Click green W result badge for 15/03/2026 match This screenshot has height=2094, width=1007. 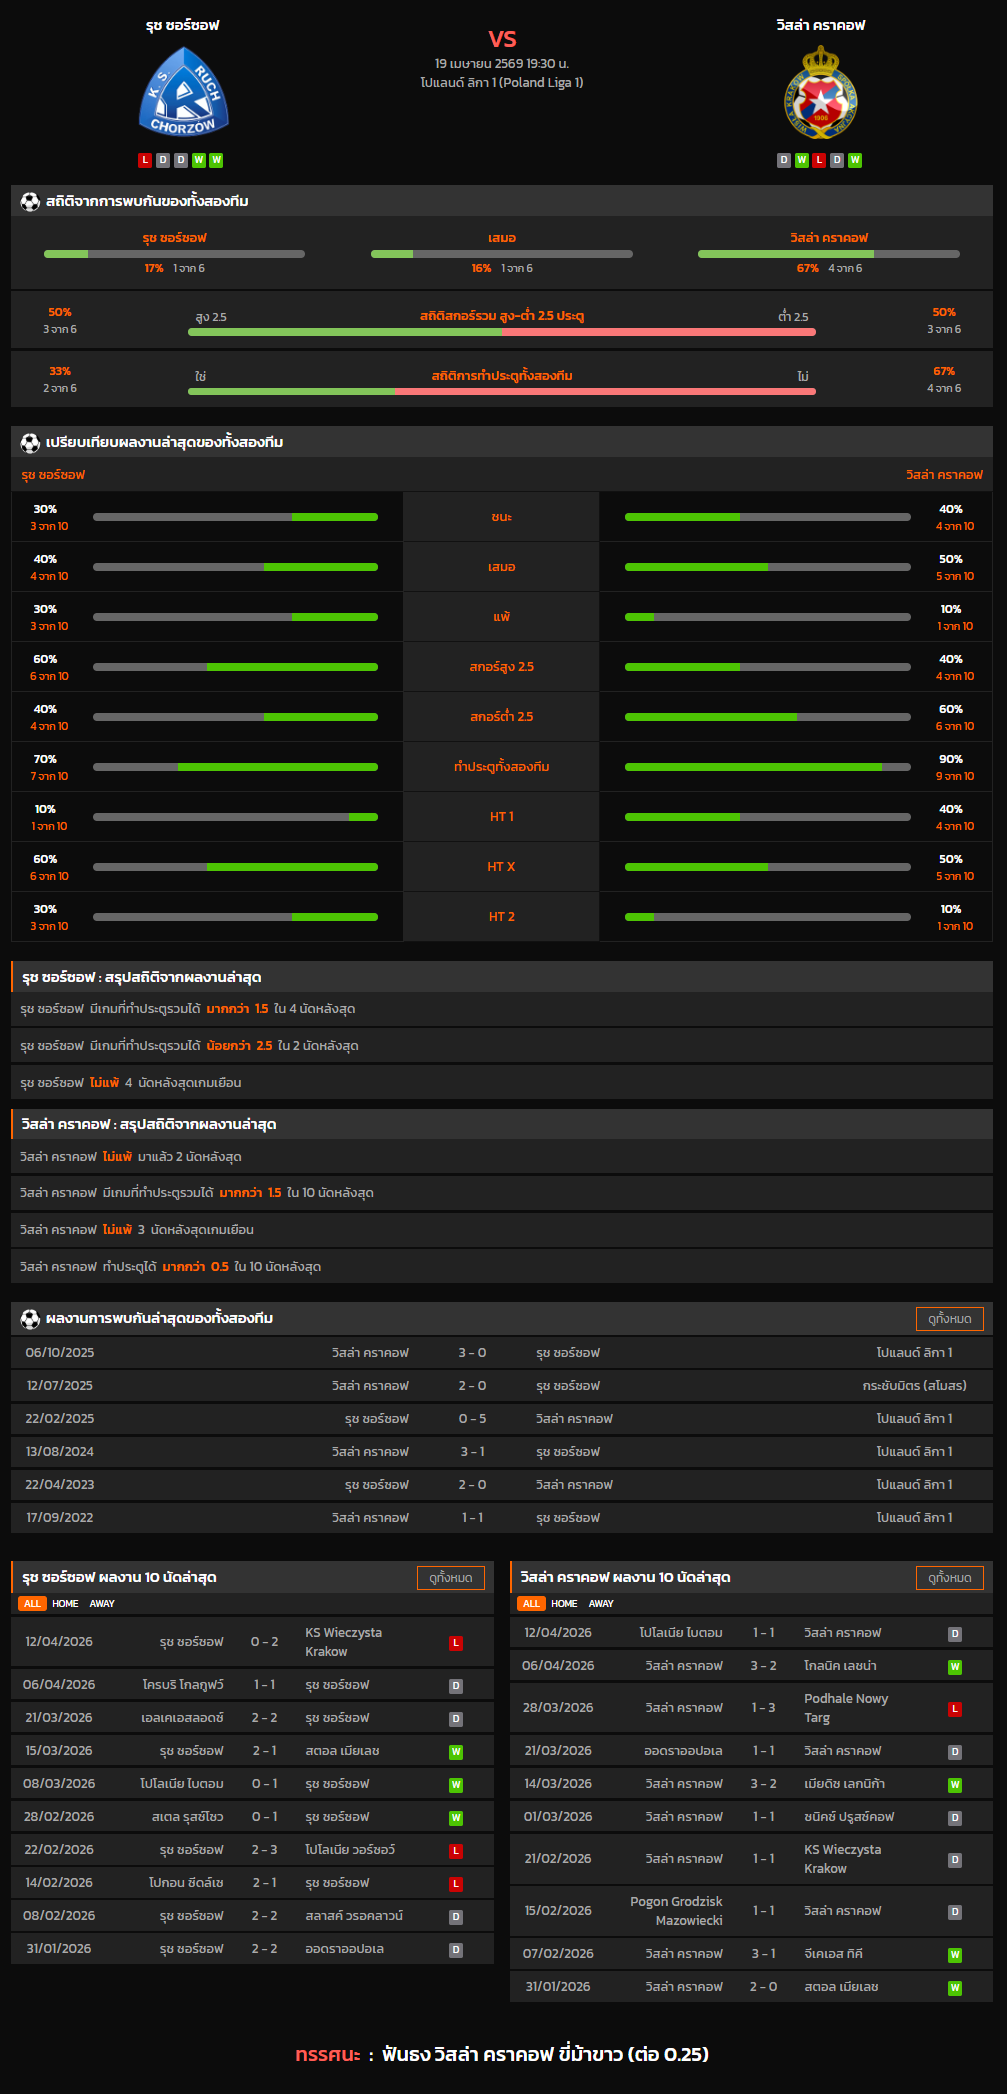(x=456, y=1752)
